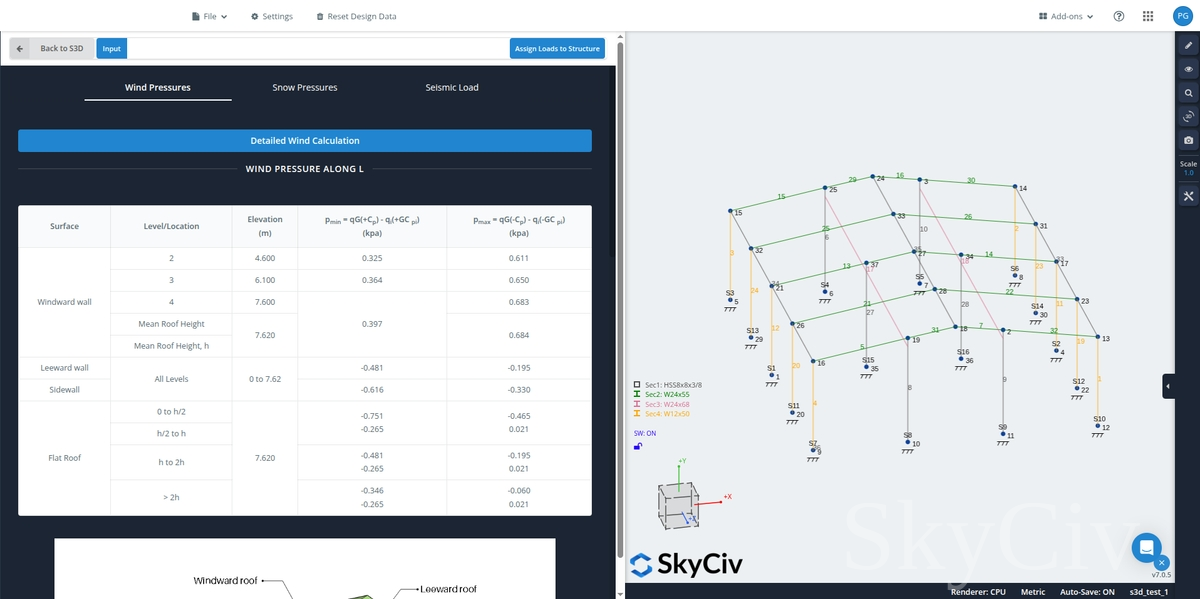Open the eye visibility settings
1200x599 pixels.
[x=1188, y=69]
